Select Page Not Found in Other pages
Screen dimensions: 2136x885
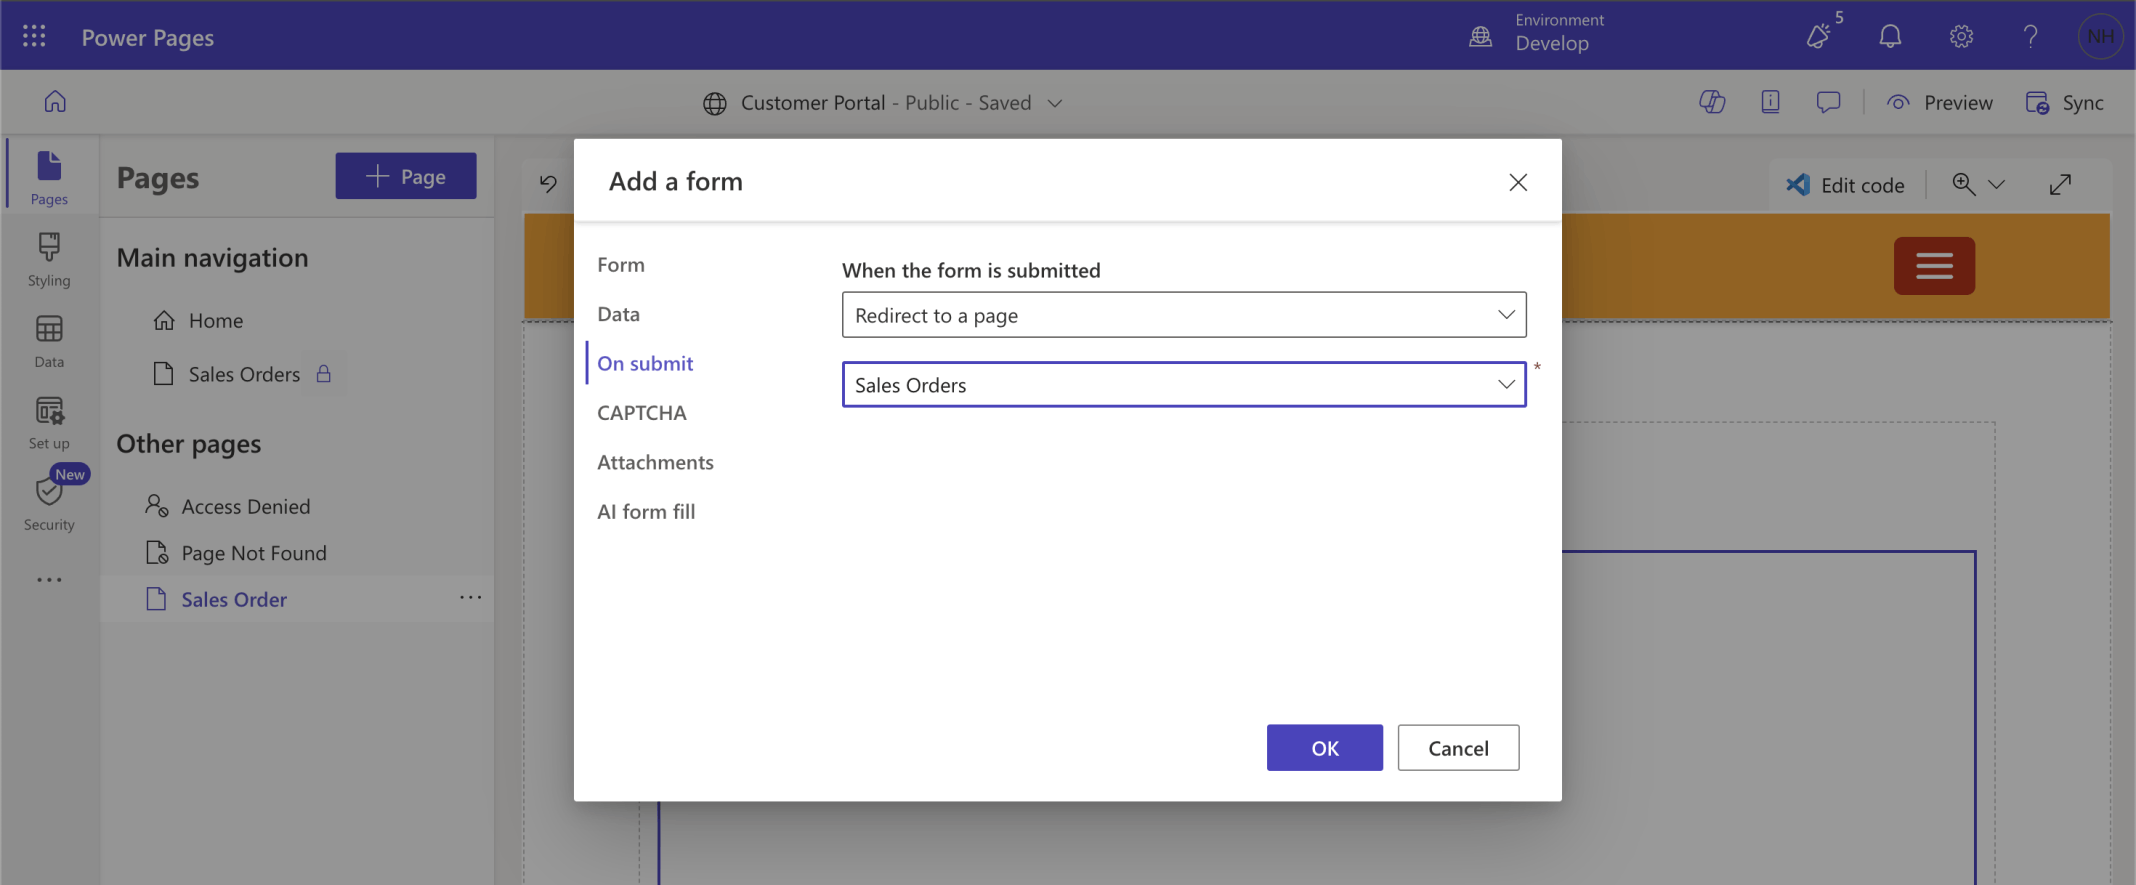click(254, 553)
